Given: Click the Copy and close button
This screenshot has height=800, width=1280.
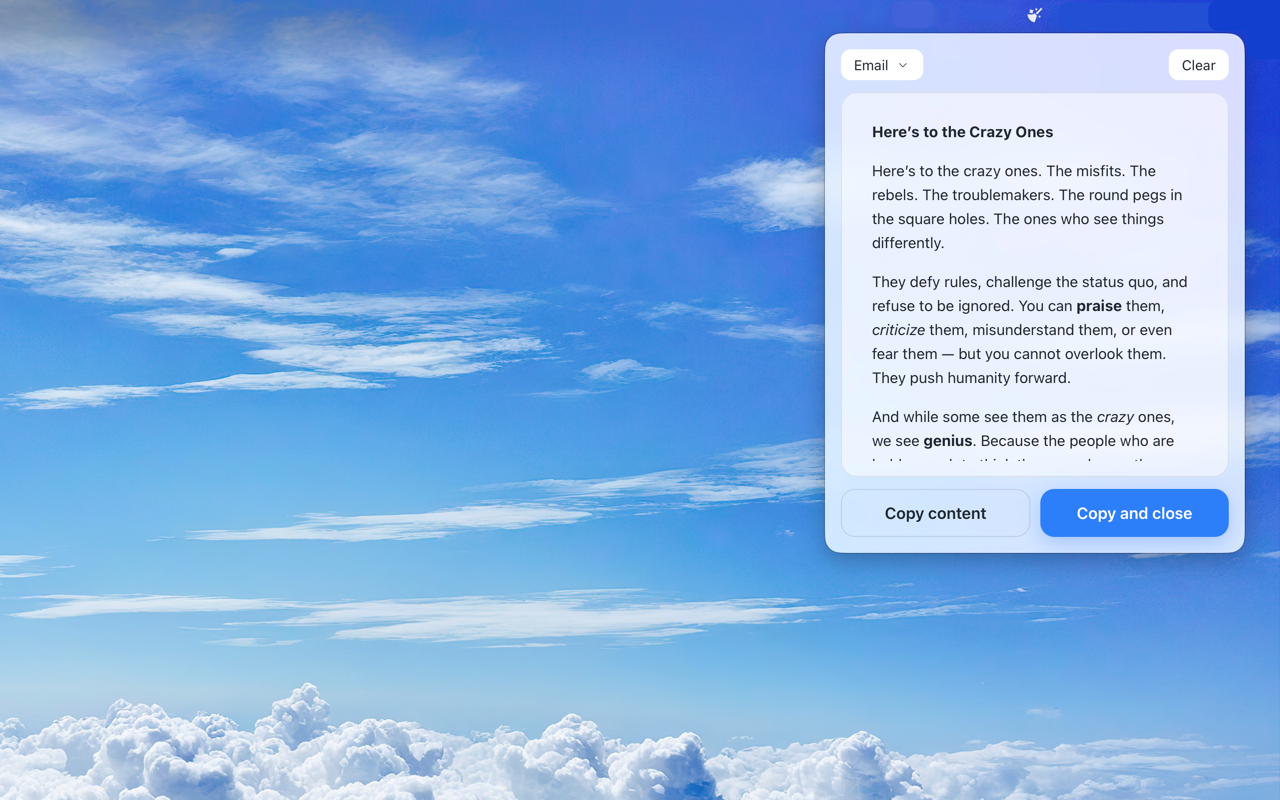Looking at the screenshot, I should click(x=1134, y=512).
